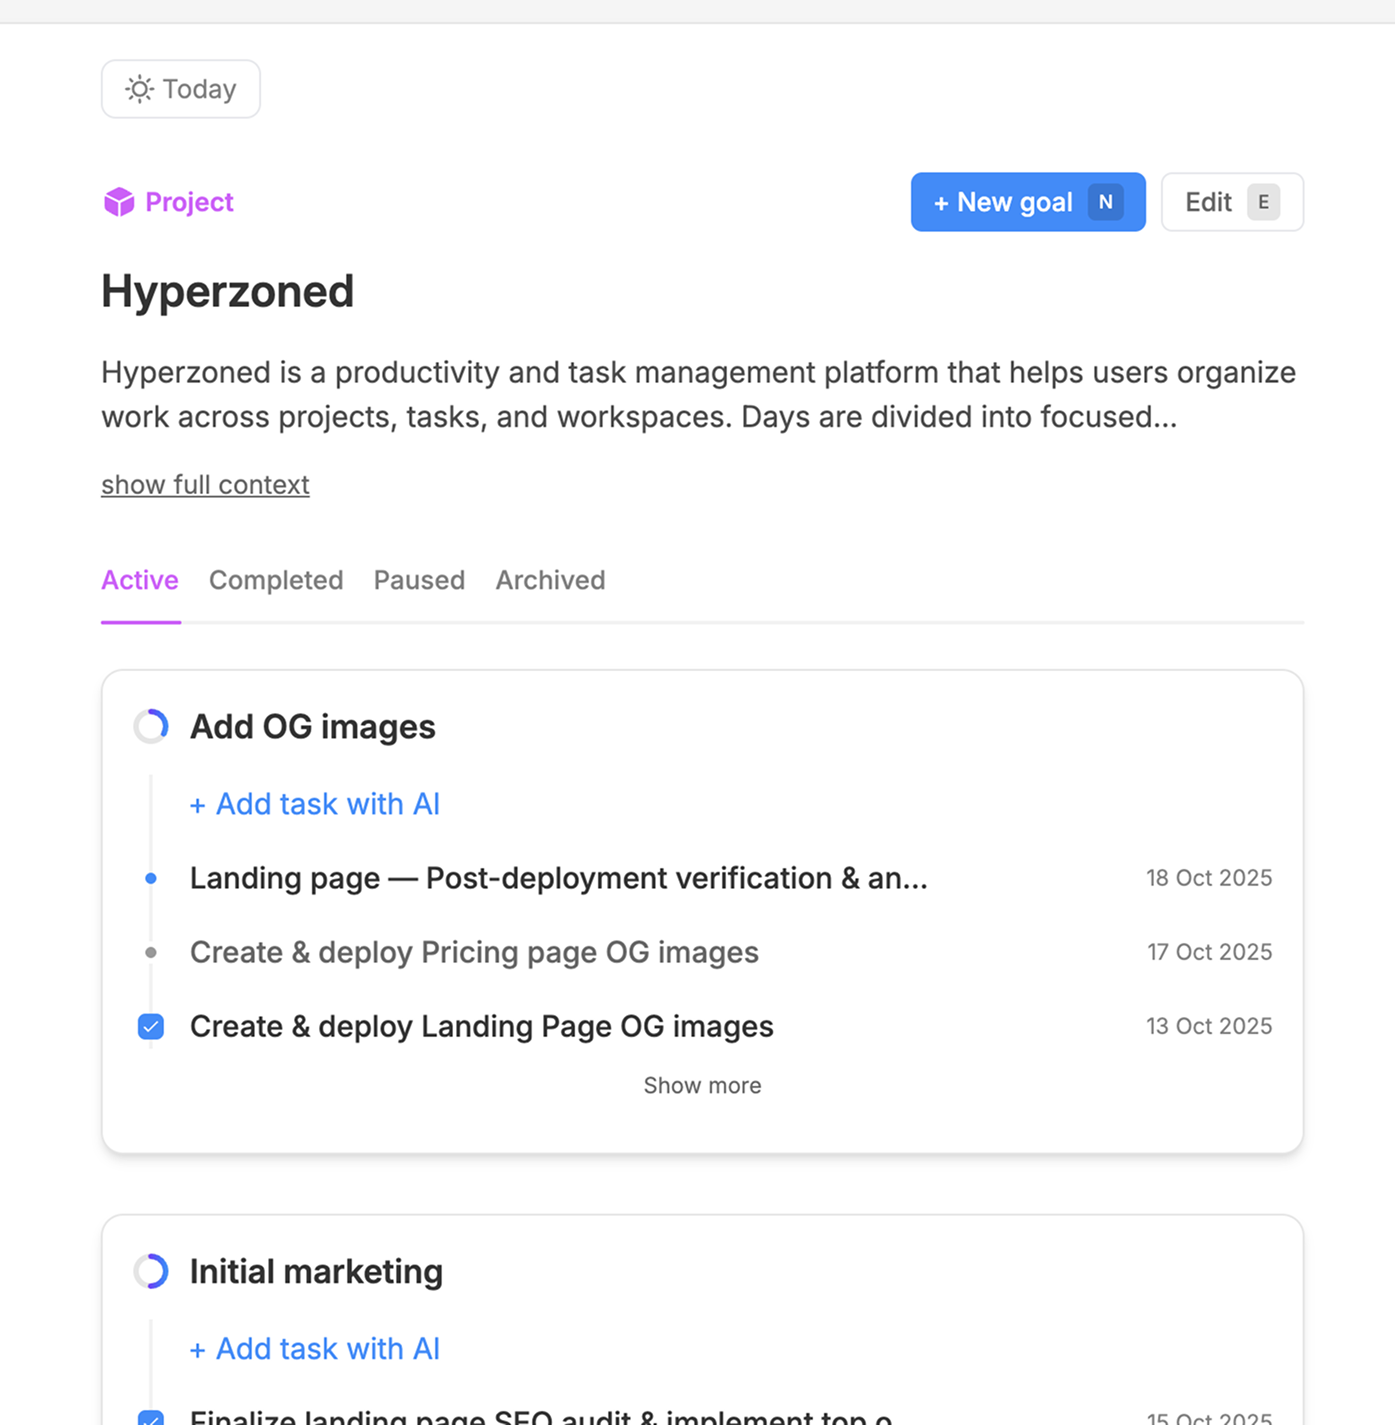Viewport: 1395px width, 1425px height.
Task: Collapse the Add OG images goal card
Action: click(x=312, y=725)
